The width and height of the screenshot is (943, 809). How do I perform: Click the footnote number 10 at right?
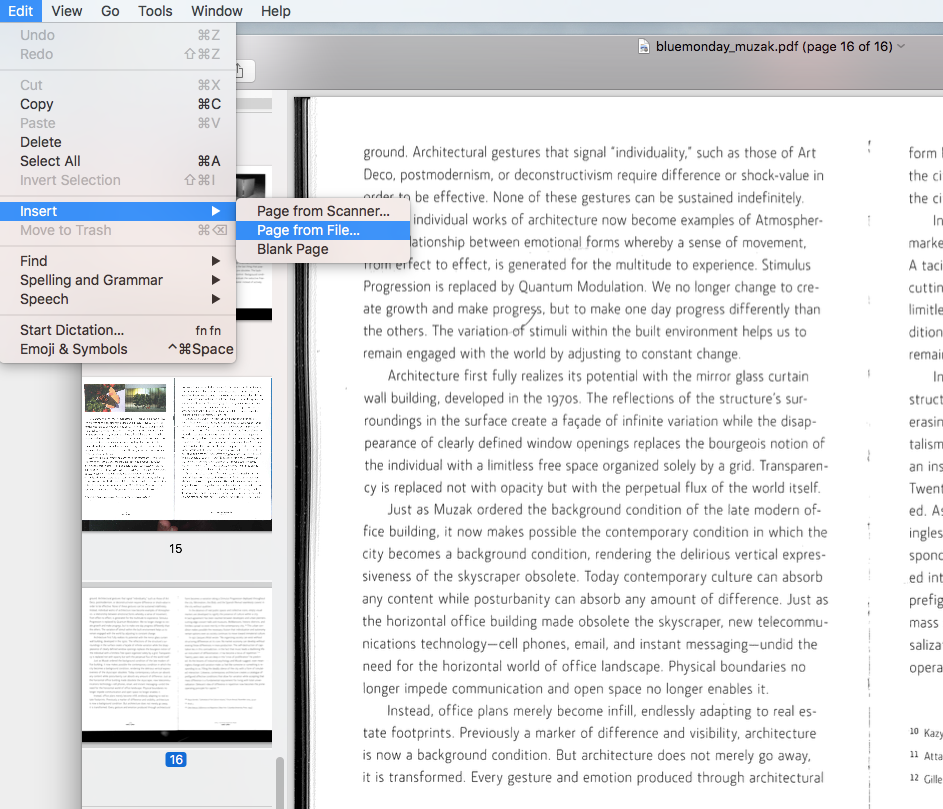click(x=914, y=731)
